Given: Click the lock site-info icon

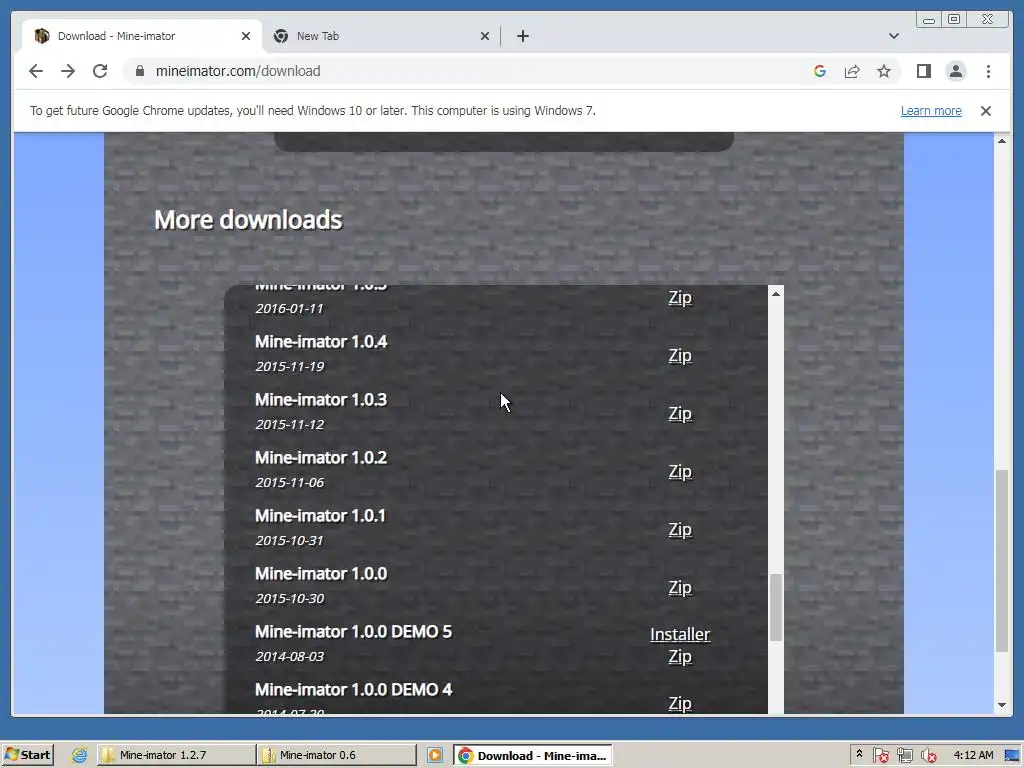Looking at the screenshot, I should tap(139, 71).
